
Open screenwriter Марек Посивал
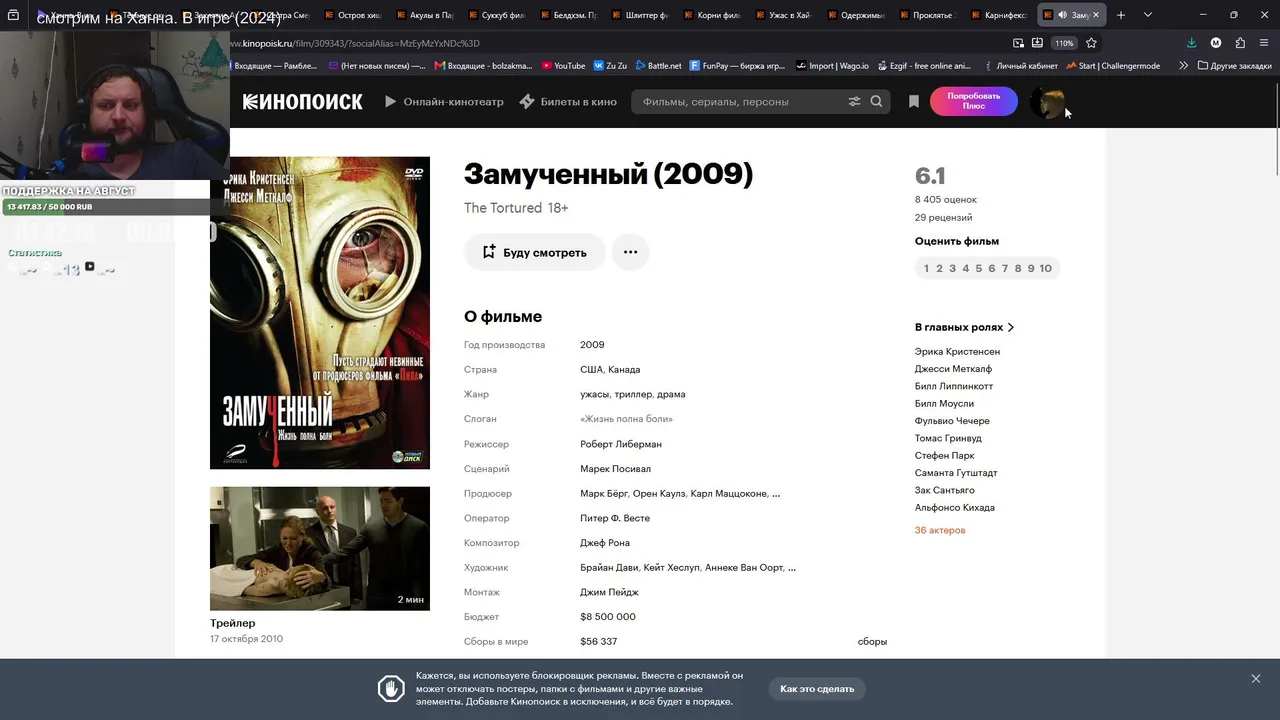click(615, 469)
